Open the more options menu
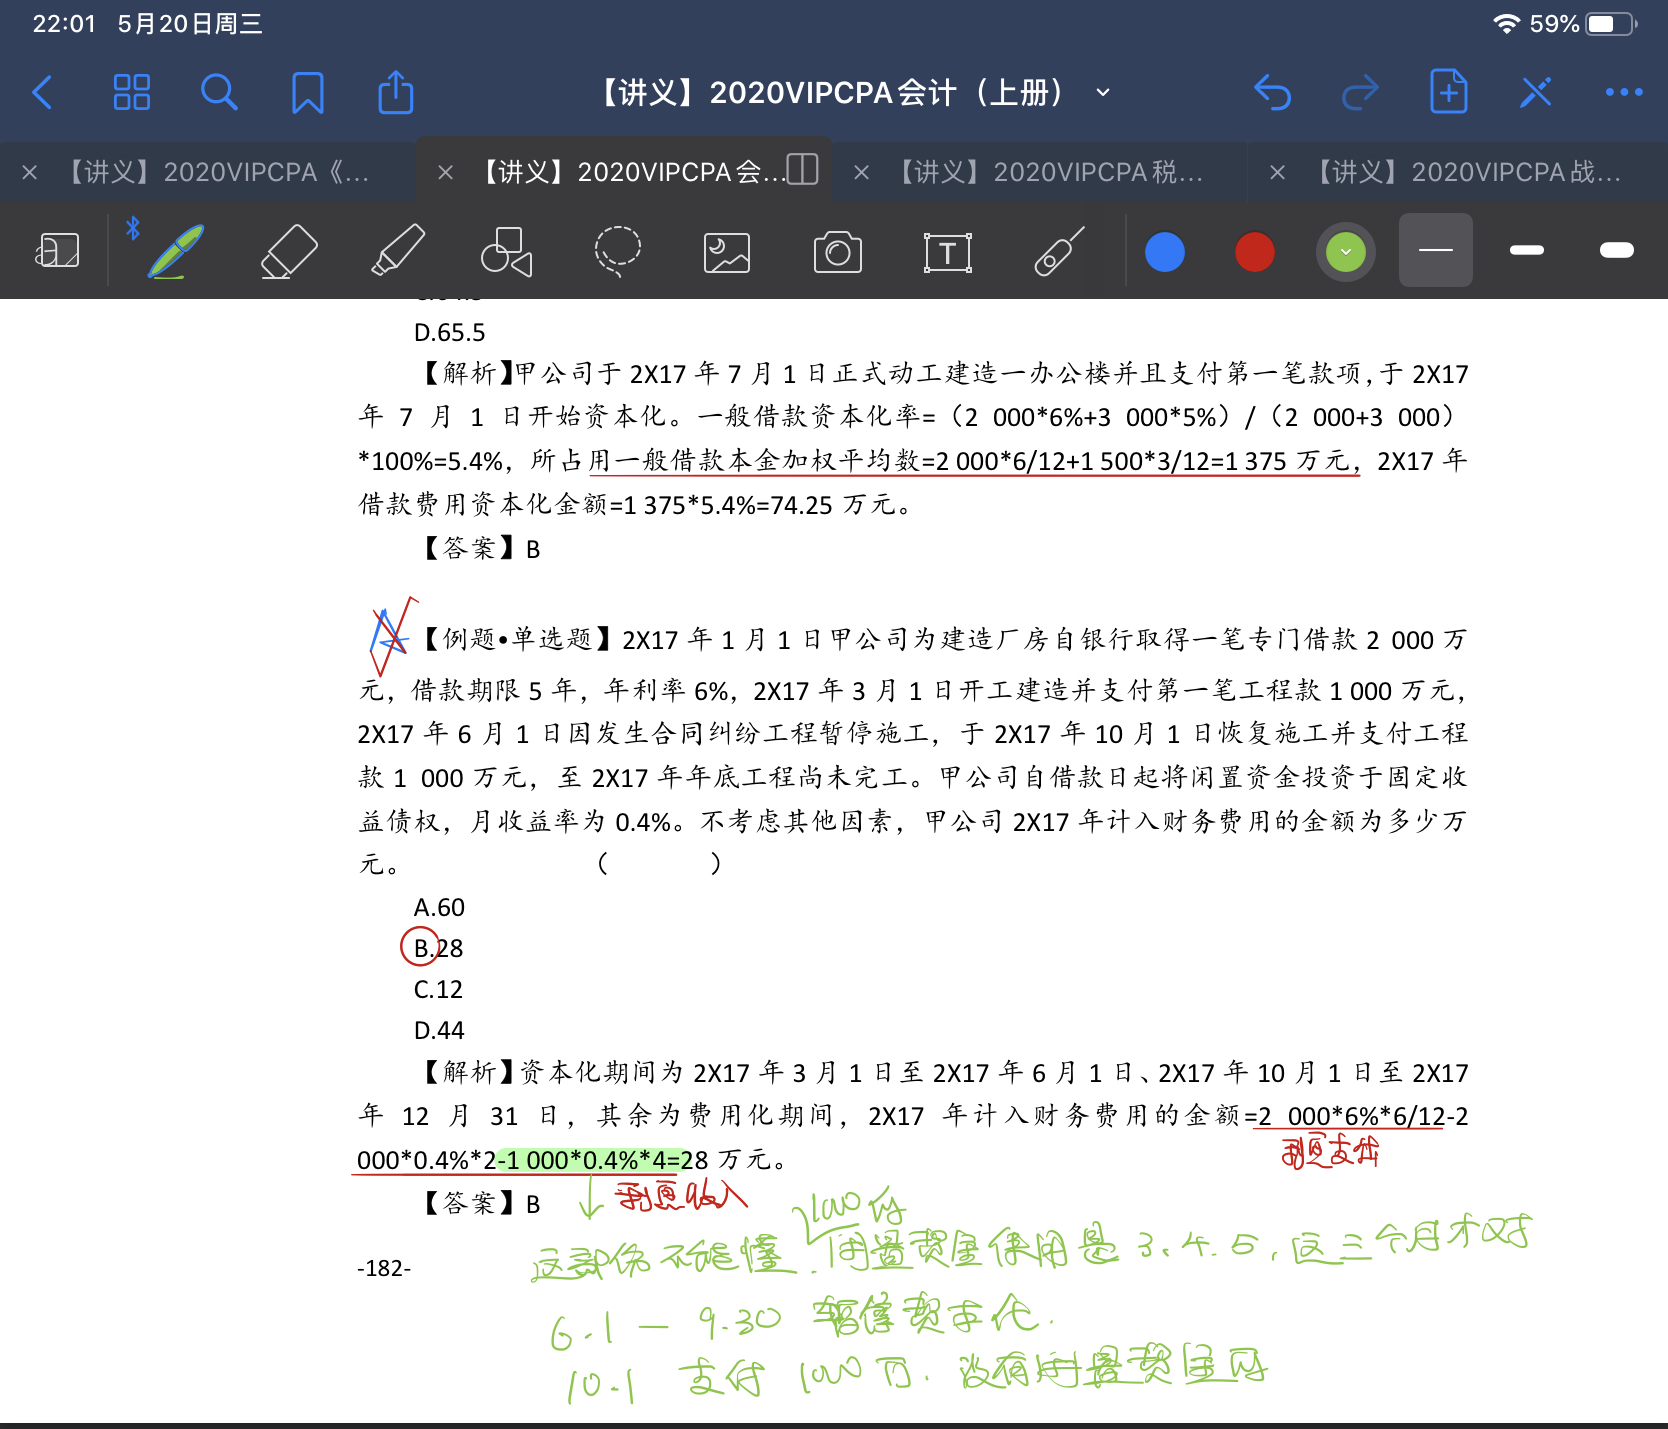1668x1429 pixels. [1623, 93]
